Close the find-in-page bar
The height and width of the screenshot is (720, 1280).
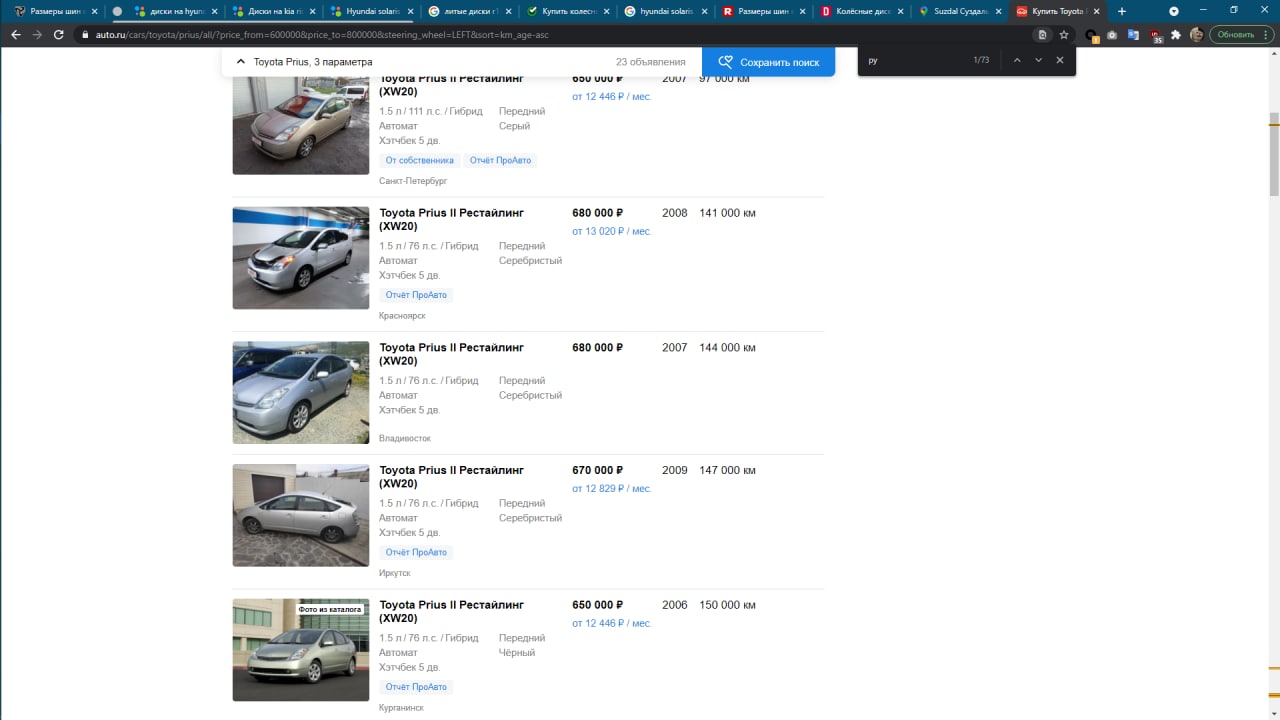[1060, 60]
